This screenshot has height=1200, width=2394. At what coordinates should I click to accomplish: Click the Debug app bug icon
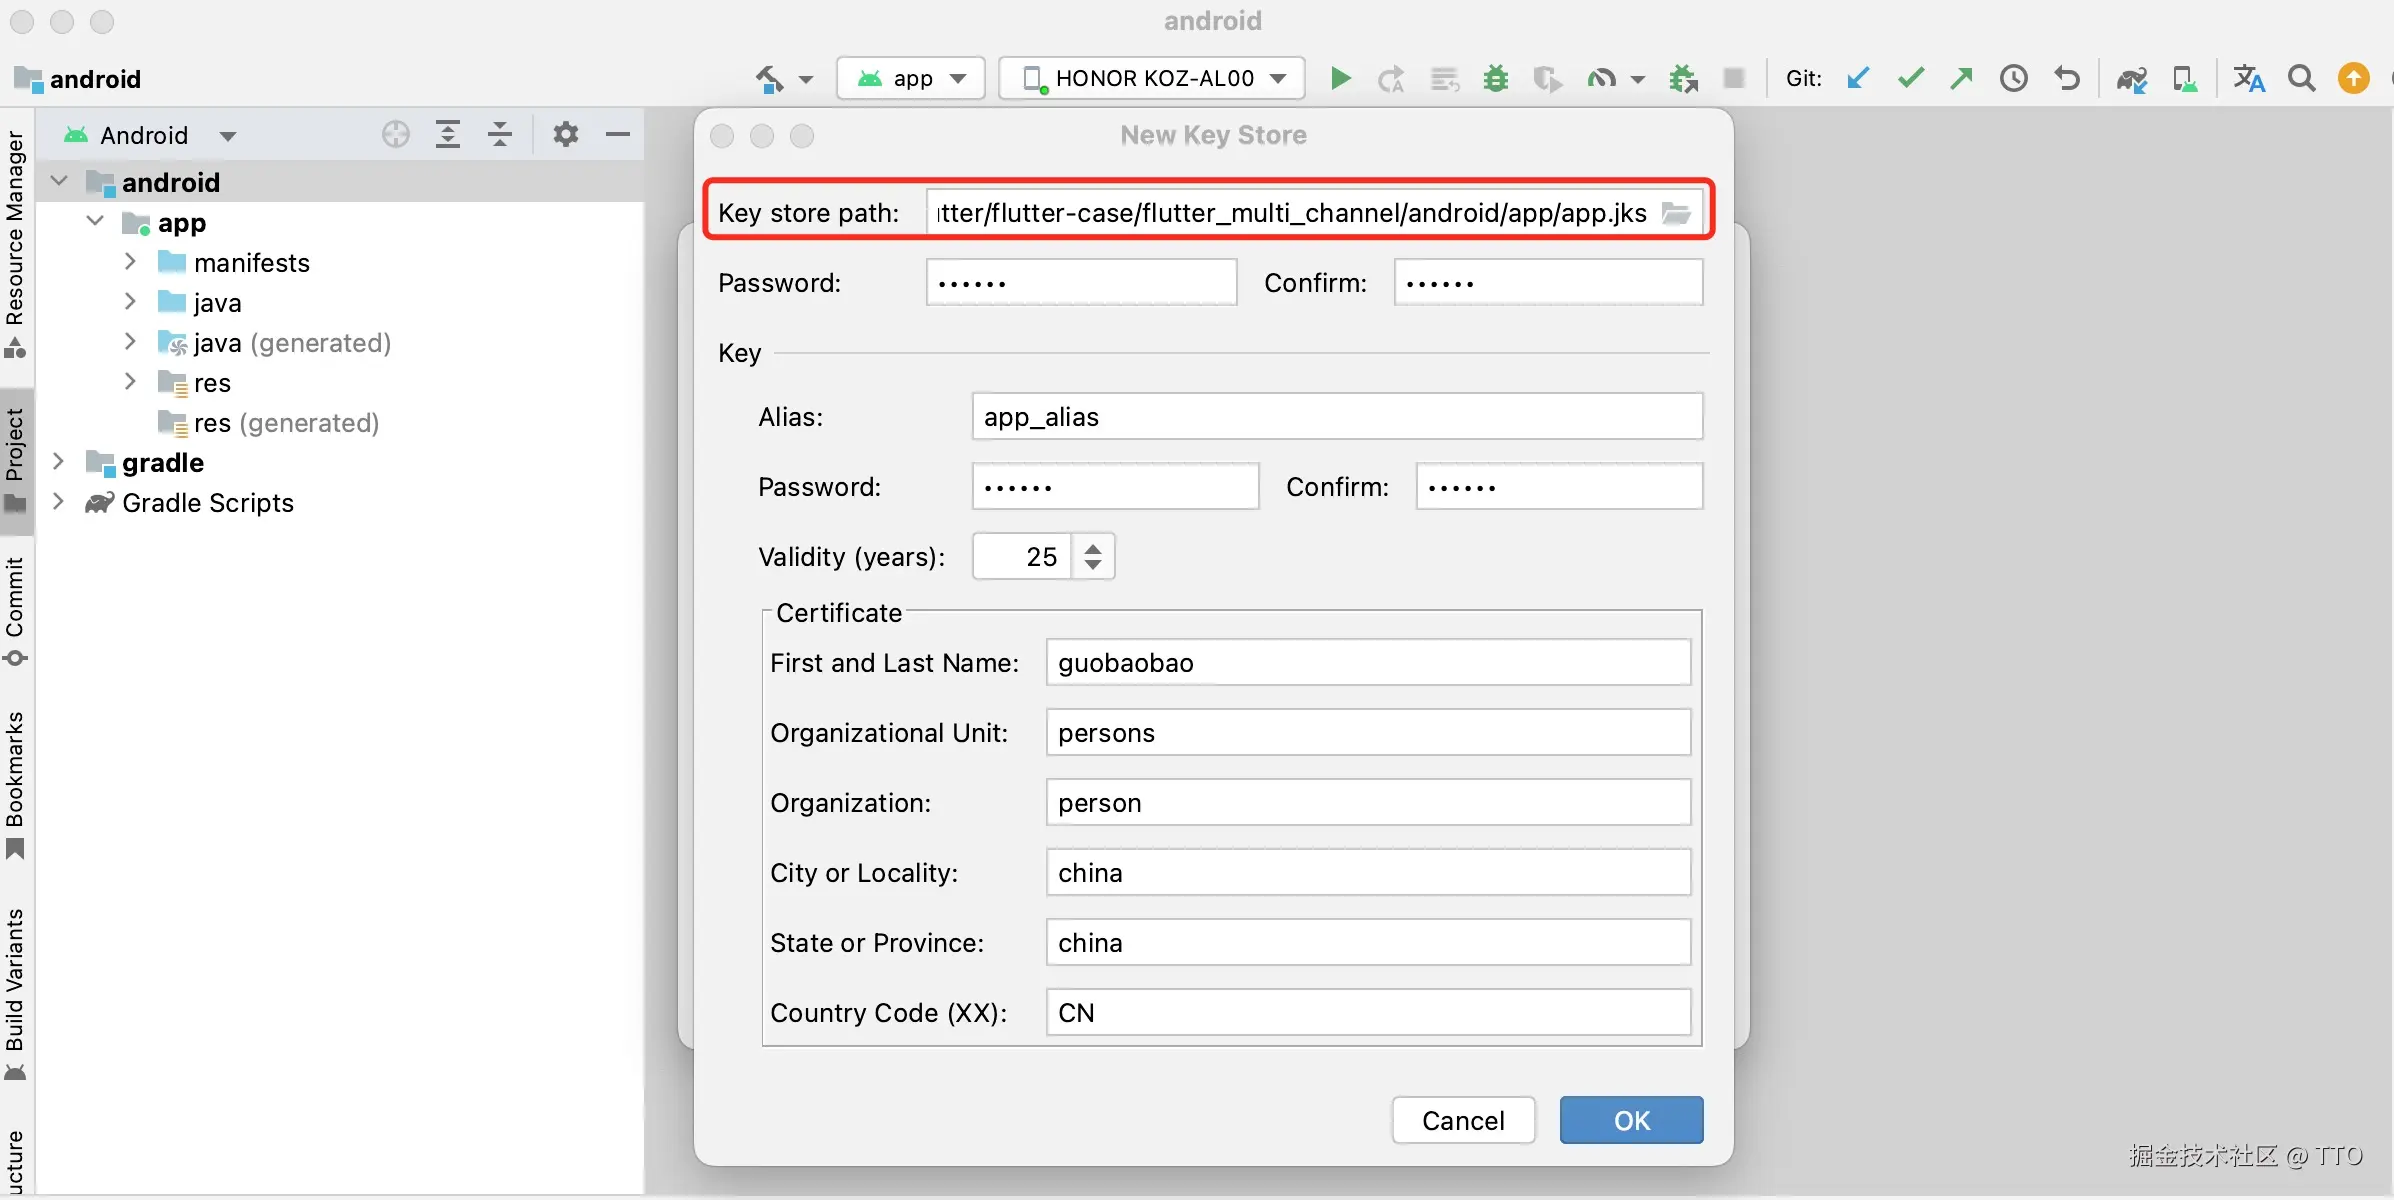pos(1495,78)
